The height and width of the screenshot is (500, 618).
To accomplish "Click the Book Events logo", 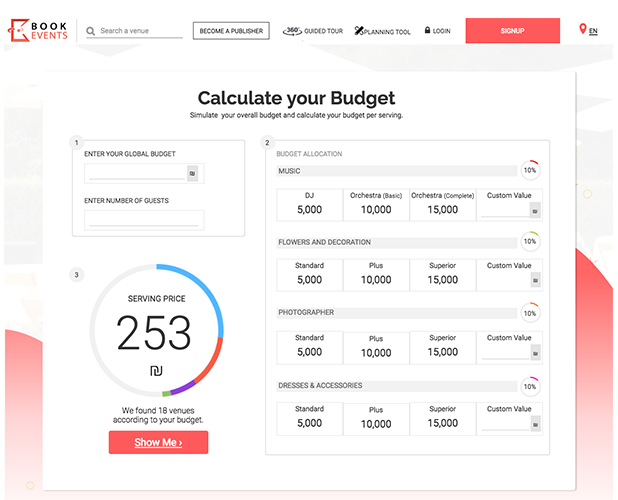I will click(x=38, y=30).
